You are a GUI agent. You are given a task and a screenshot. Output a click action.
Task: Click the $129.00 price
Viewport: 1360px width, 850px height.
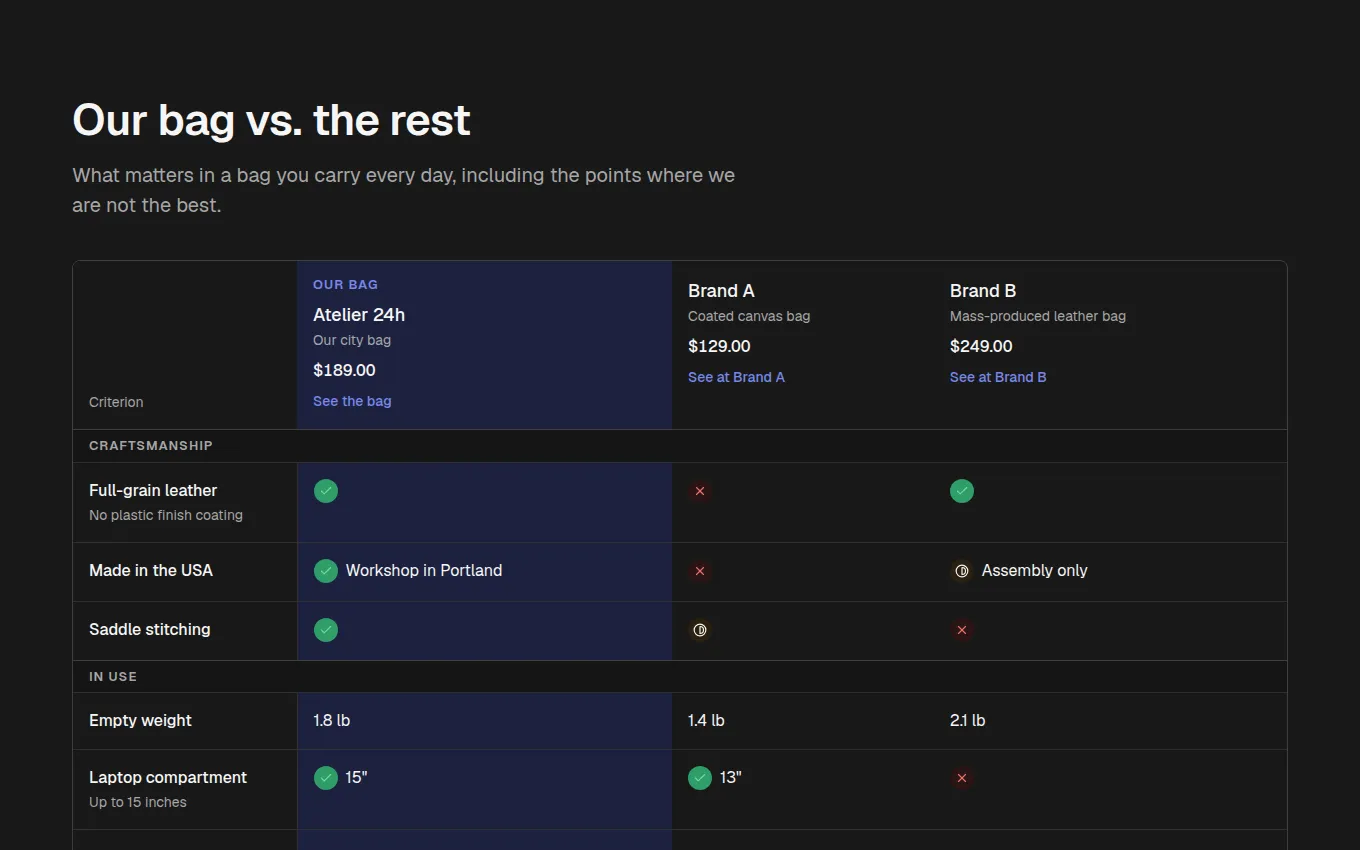(719, 346)
